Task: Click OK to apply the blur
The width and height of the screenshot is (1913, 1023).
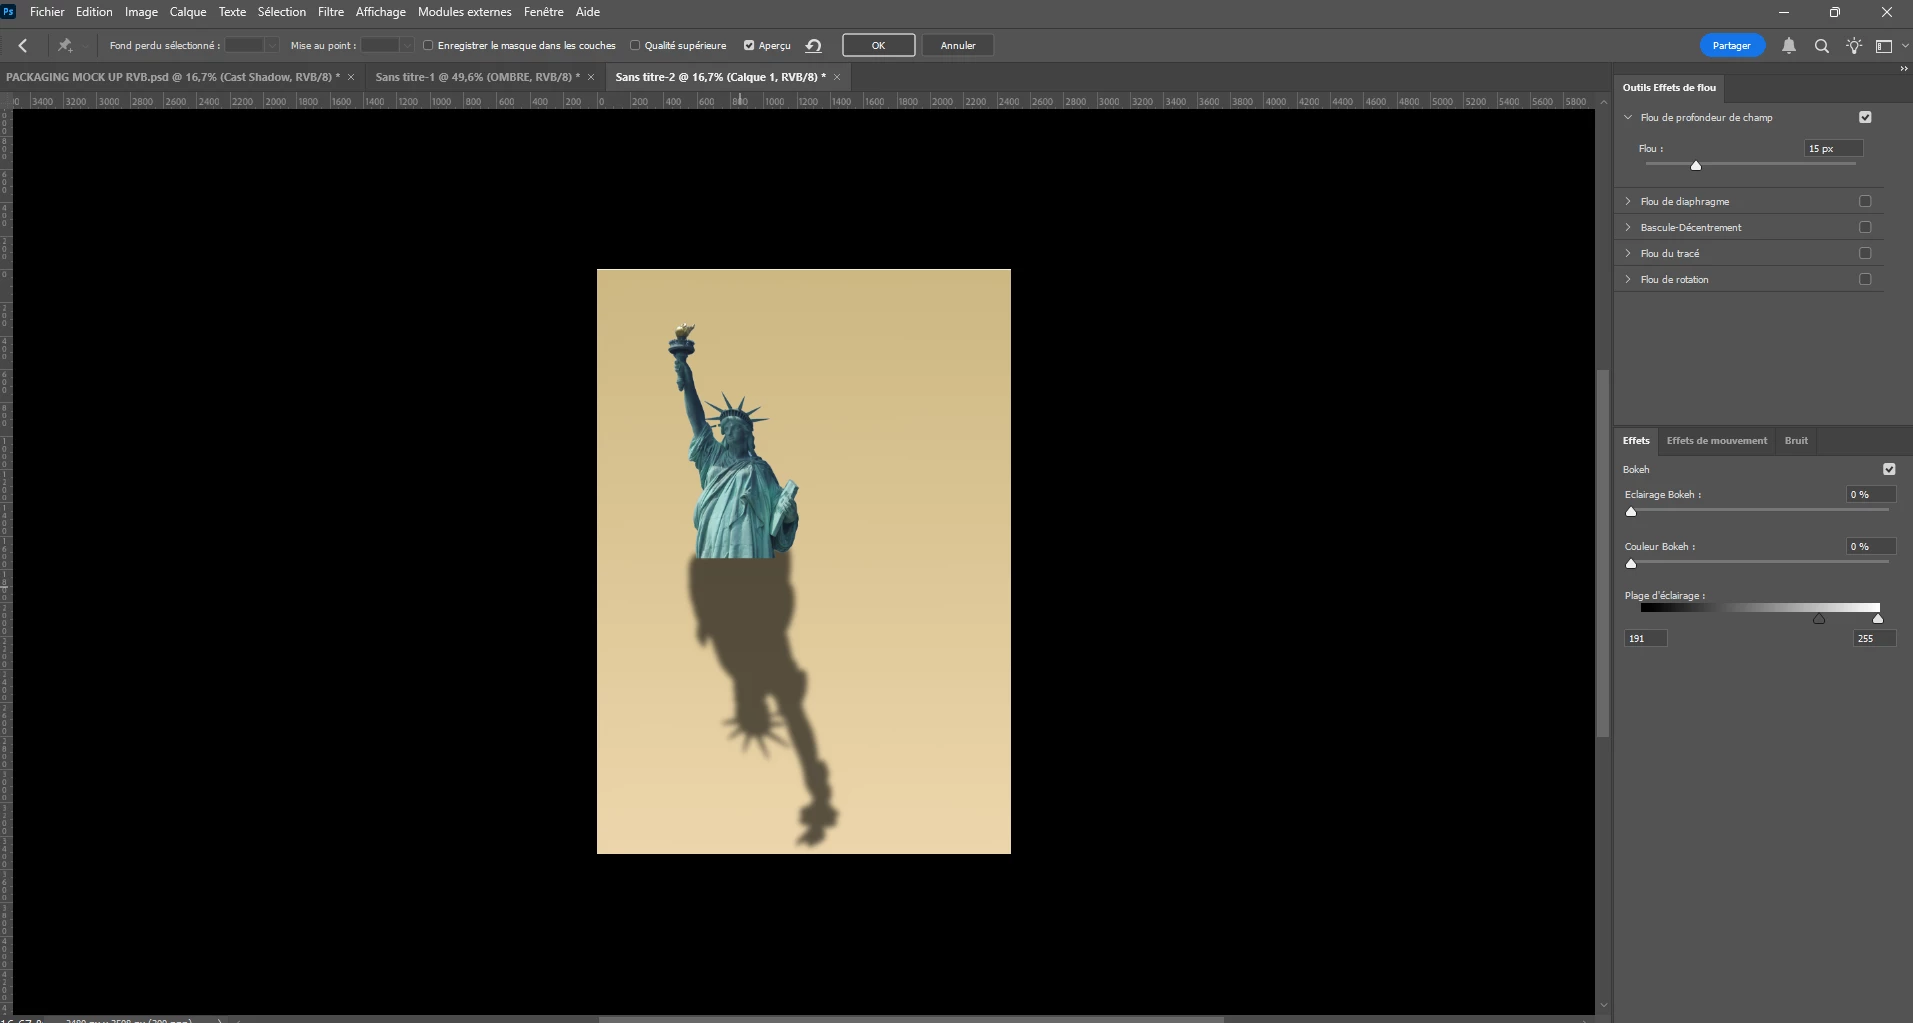Action: coord(878,45)
